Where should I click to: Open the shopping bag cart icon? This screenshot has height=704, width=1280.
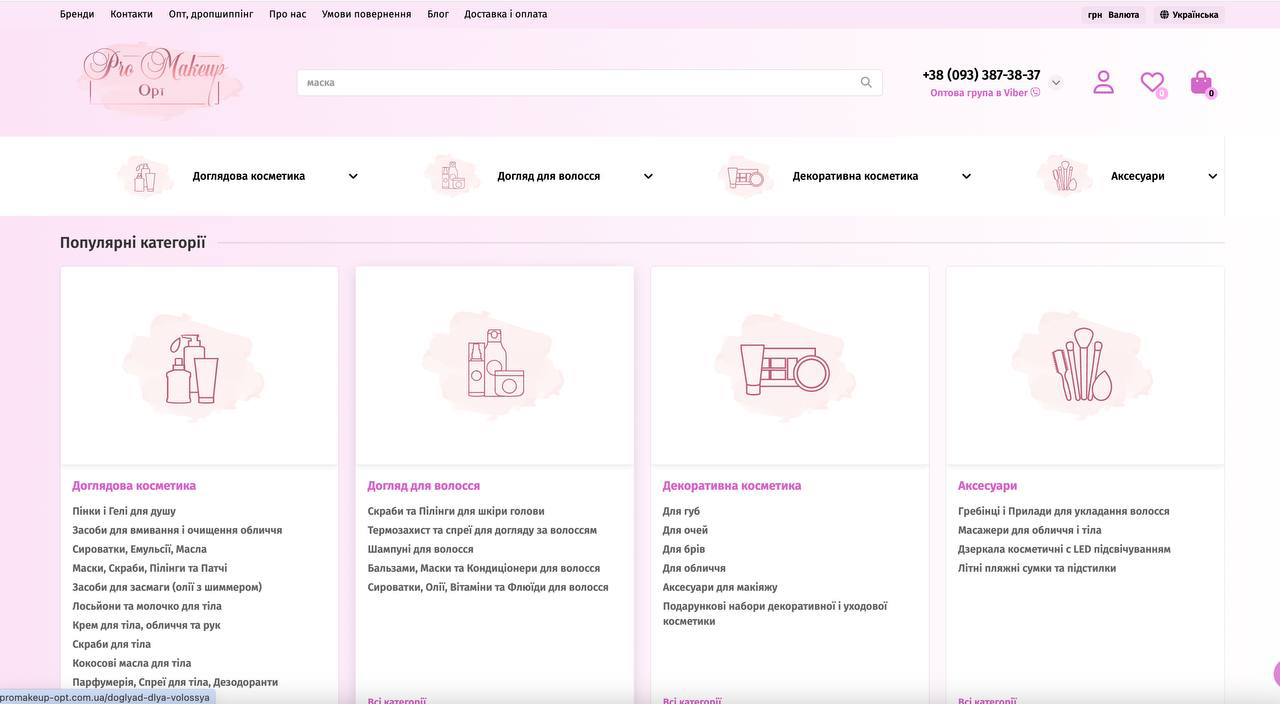point(1201,83)
